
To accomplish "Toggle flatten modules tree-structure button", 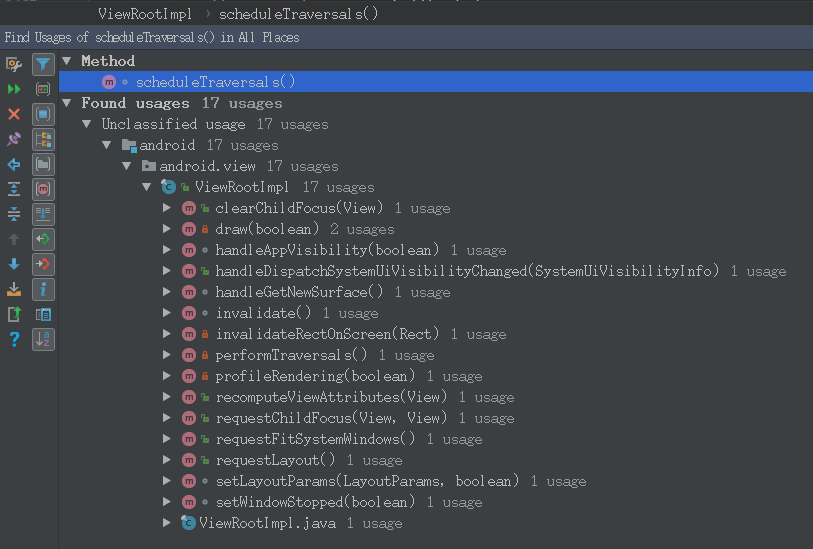I will tap(43, 139).
